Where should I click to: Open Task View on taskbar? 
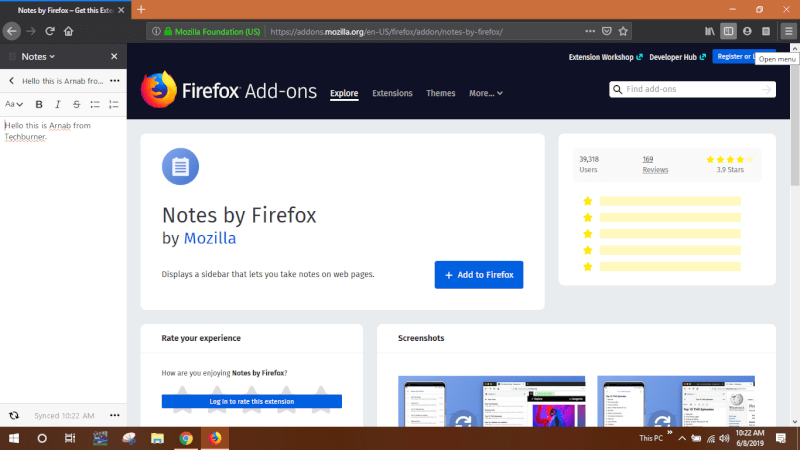pyautogui.click(x=70, y=438)
